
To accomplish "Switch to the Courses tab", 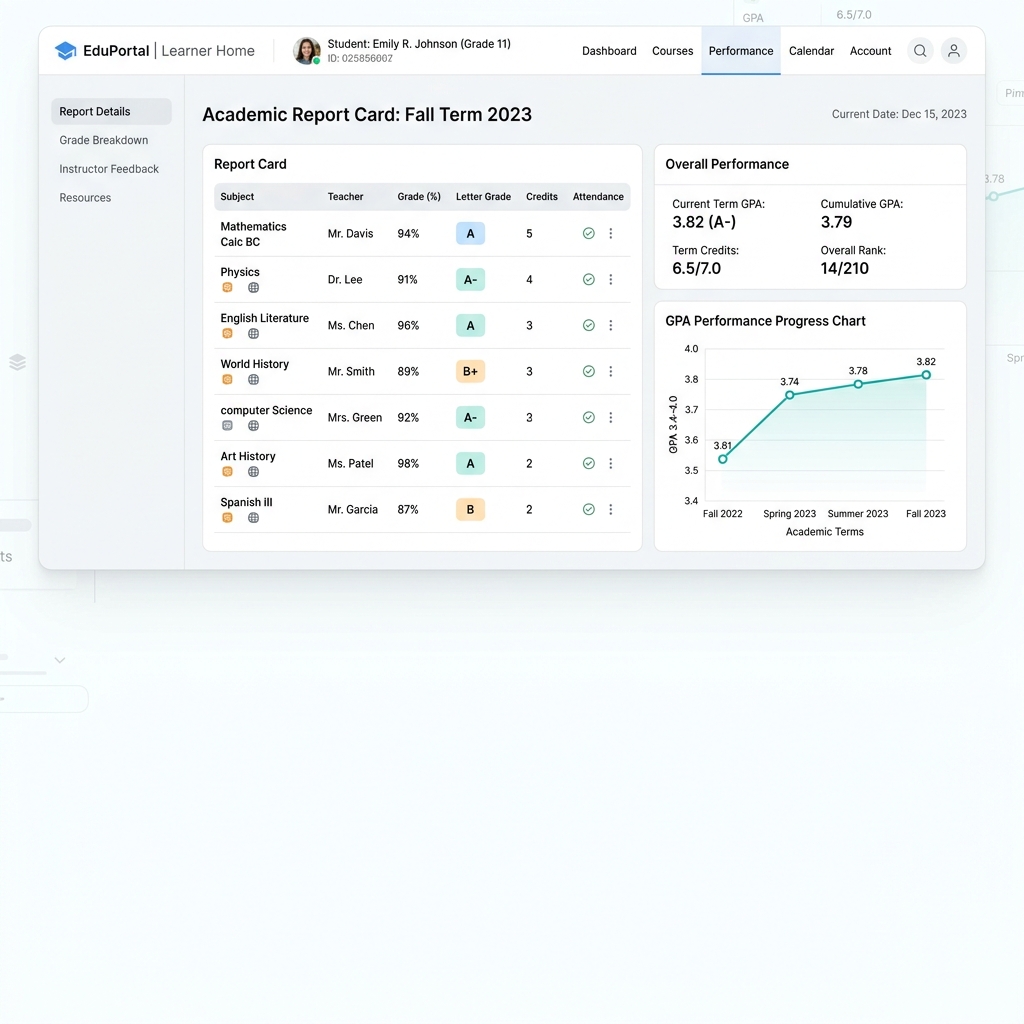I will (672, 51).
